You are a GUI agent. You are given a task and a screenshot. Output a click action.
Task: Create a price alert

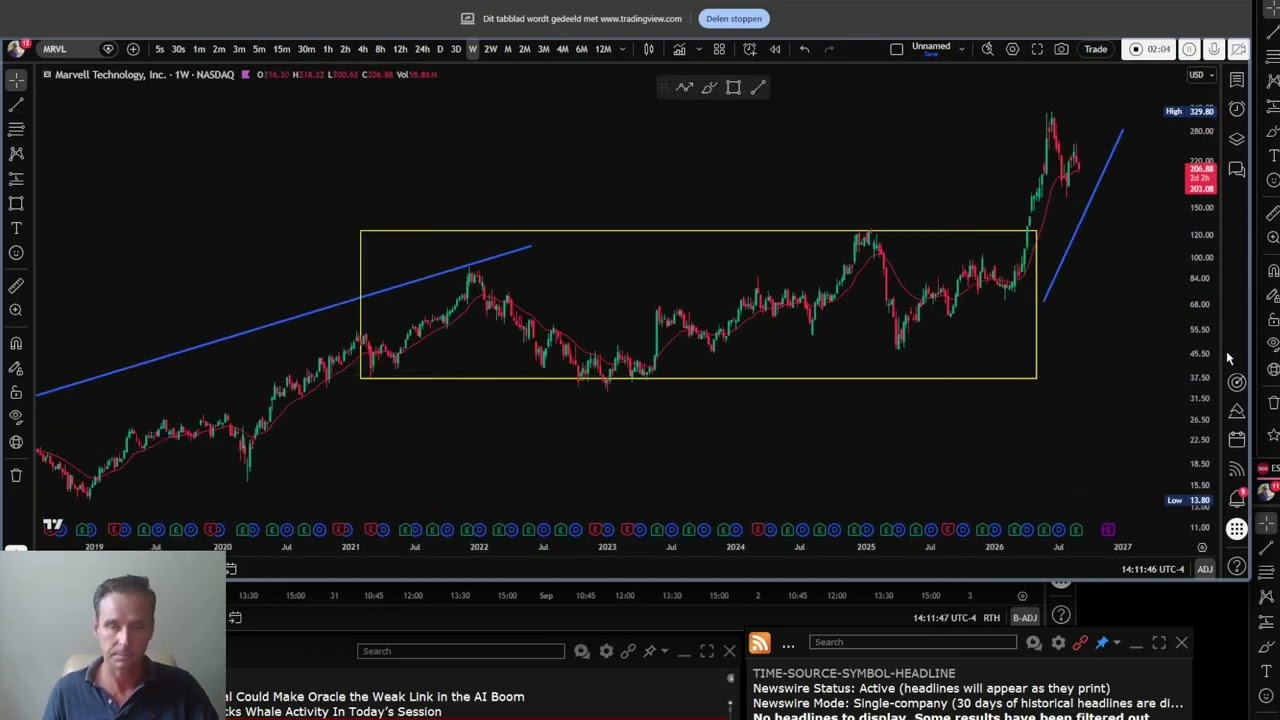pos(750,49)
